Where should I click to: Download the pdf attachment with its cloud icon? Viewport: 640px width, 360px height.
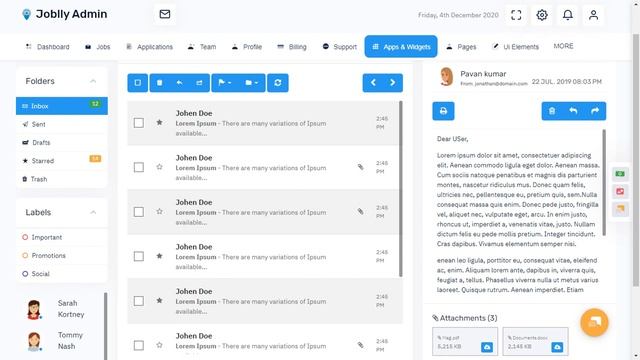coord(487,347)
